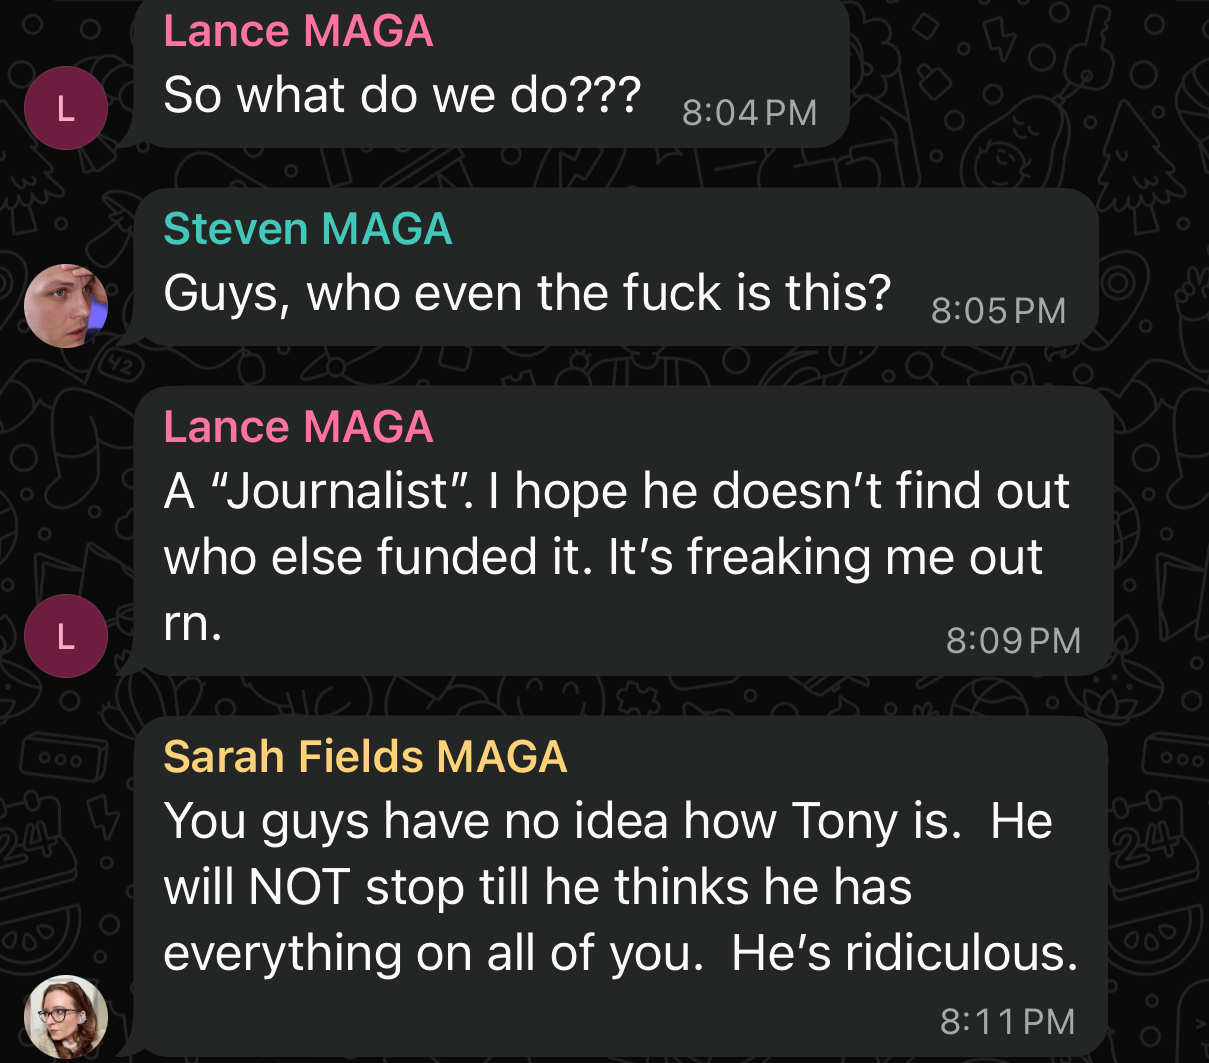Select Sarah's message about Tony
The width and height of the screenshot is (1209, 1063).
620,887
